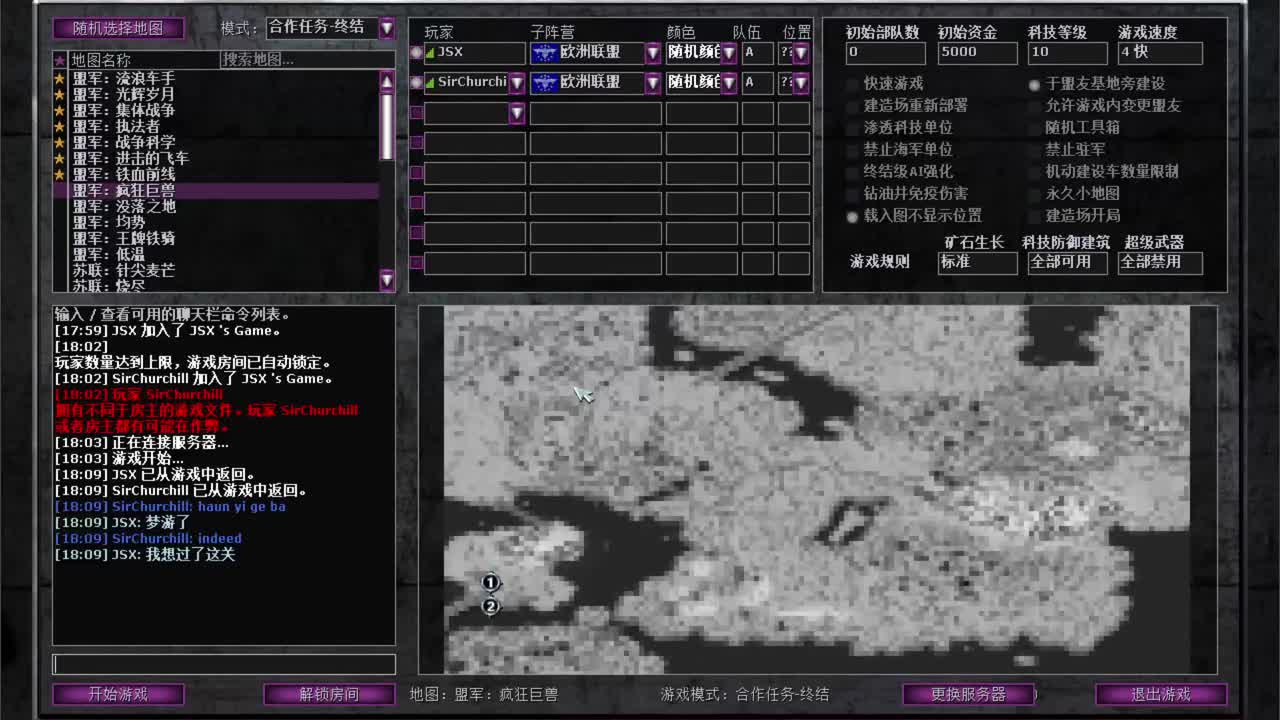Toggle 终结级AI强化 checkbox

853,172
